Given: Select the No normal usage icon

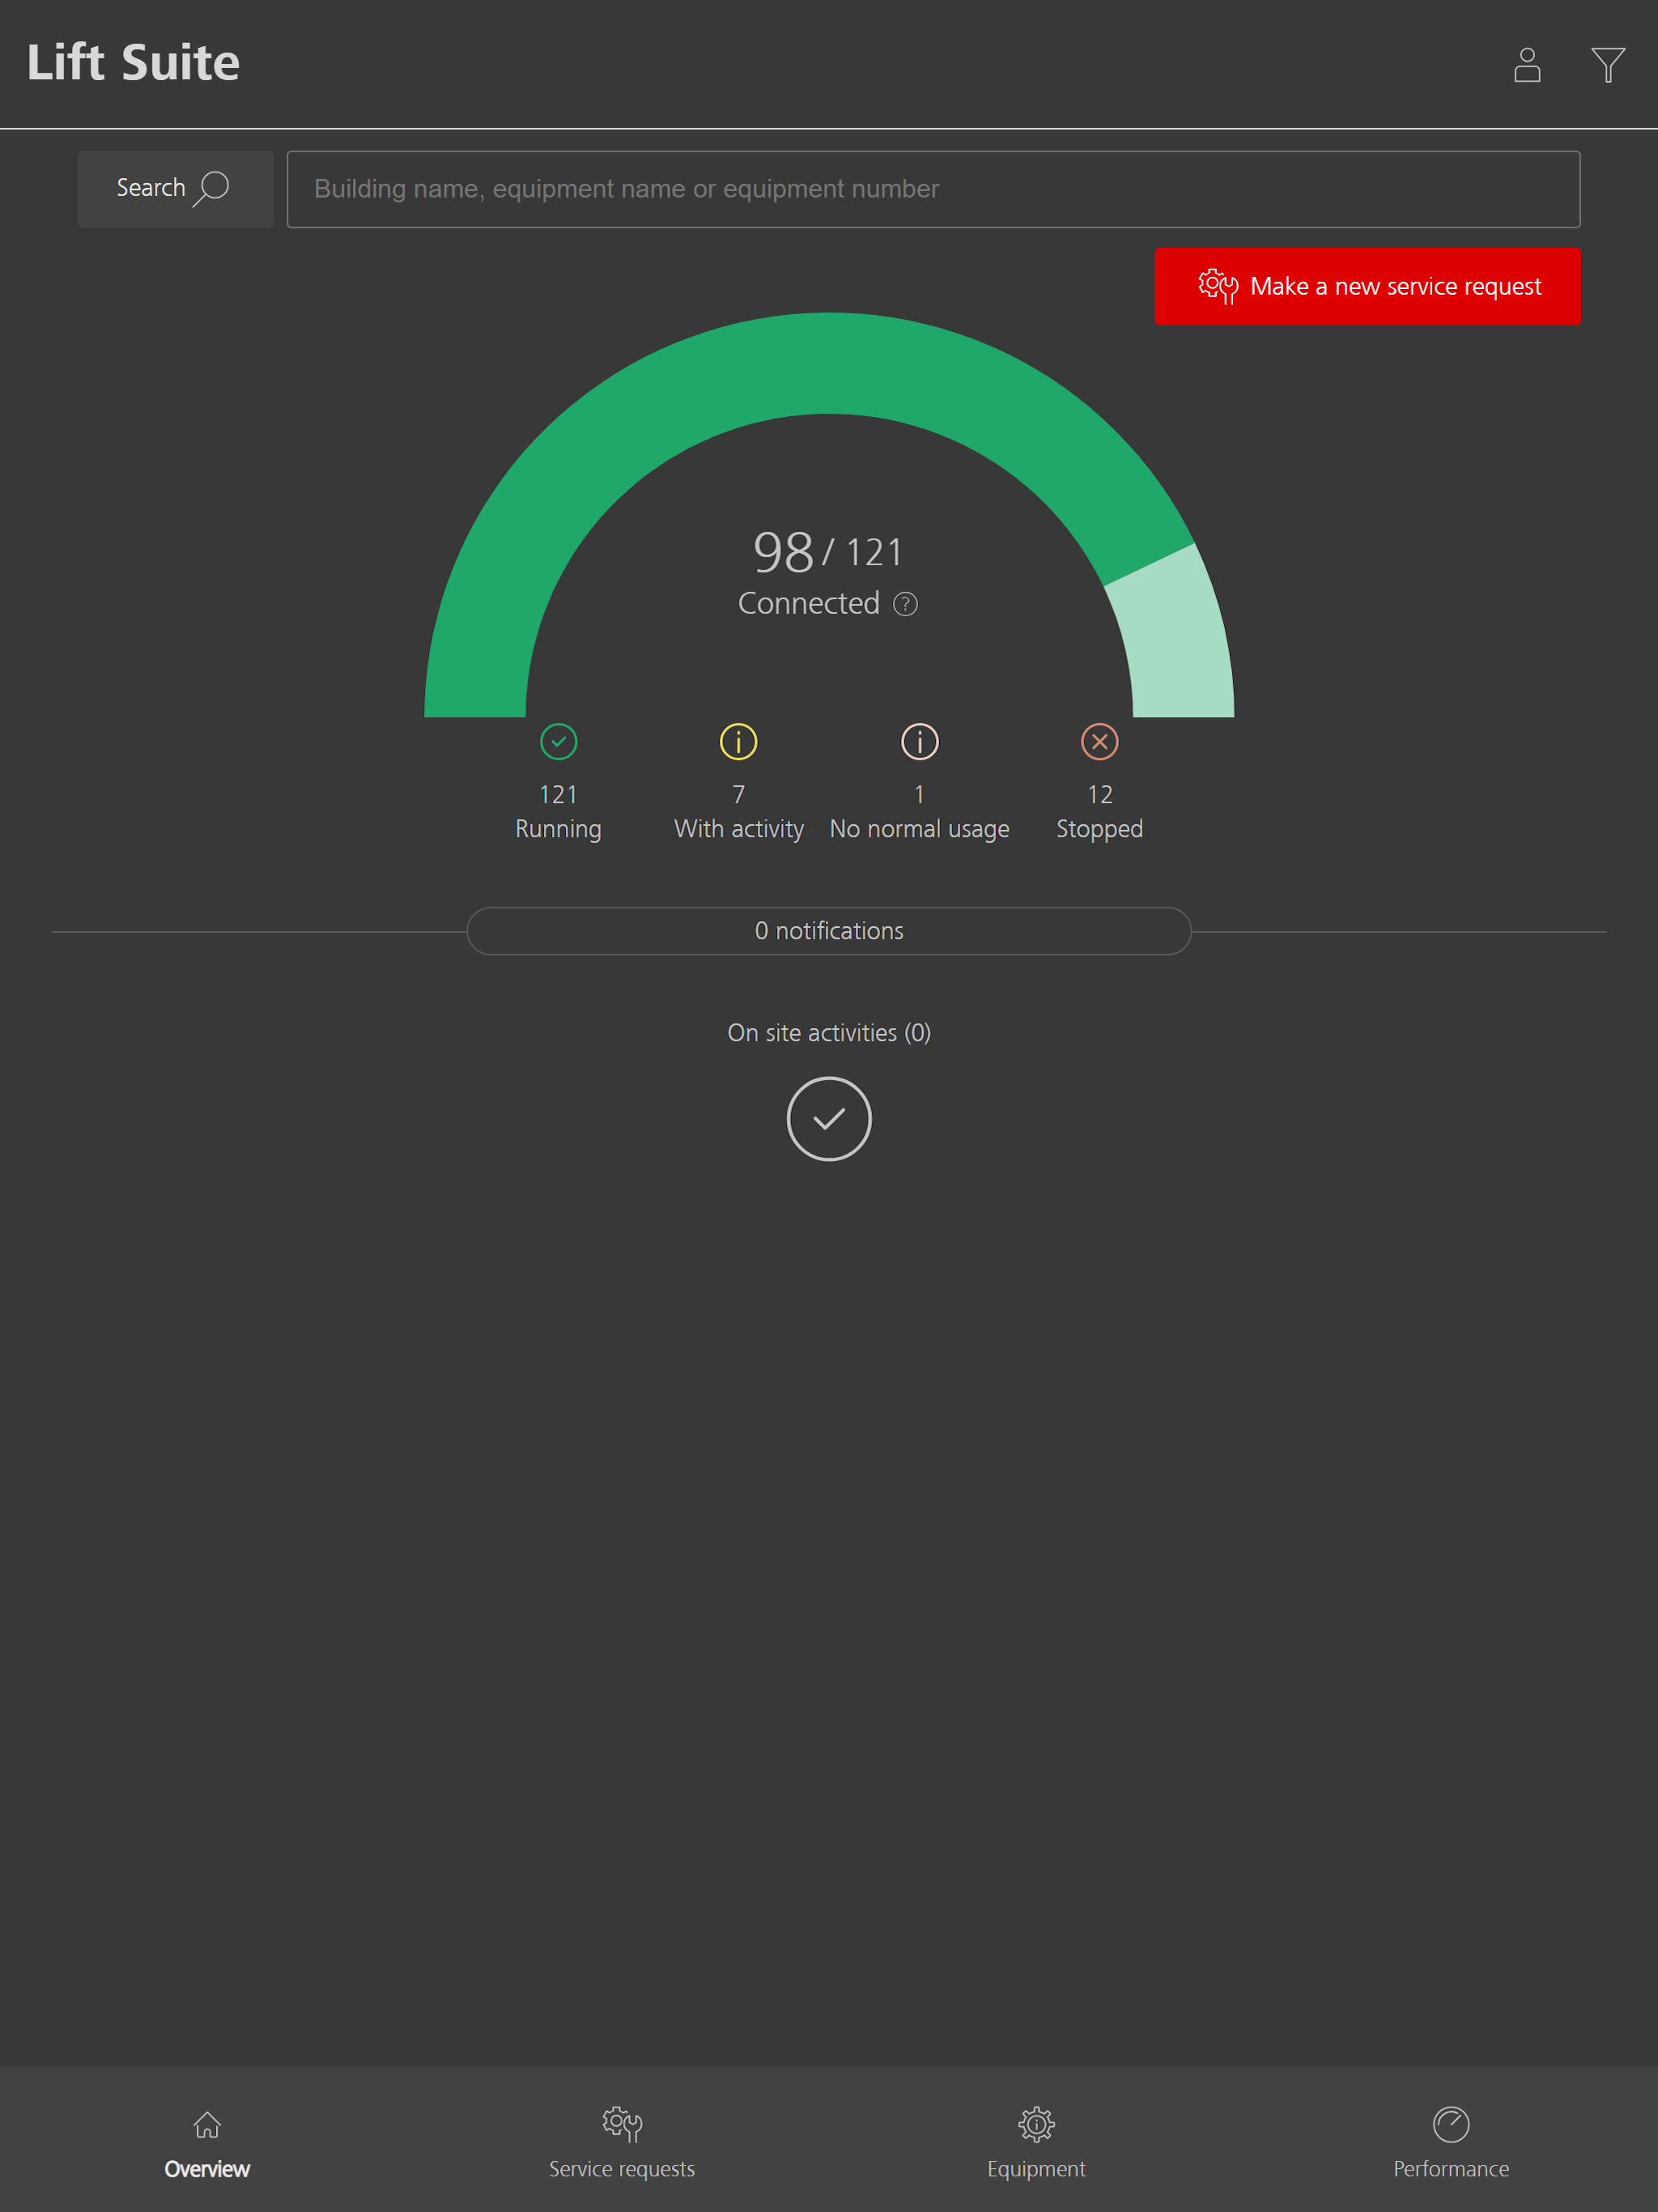Looking at the screenshot, I should [x=919, y=742].
